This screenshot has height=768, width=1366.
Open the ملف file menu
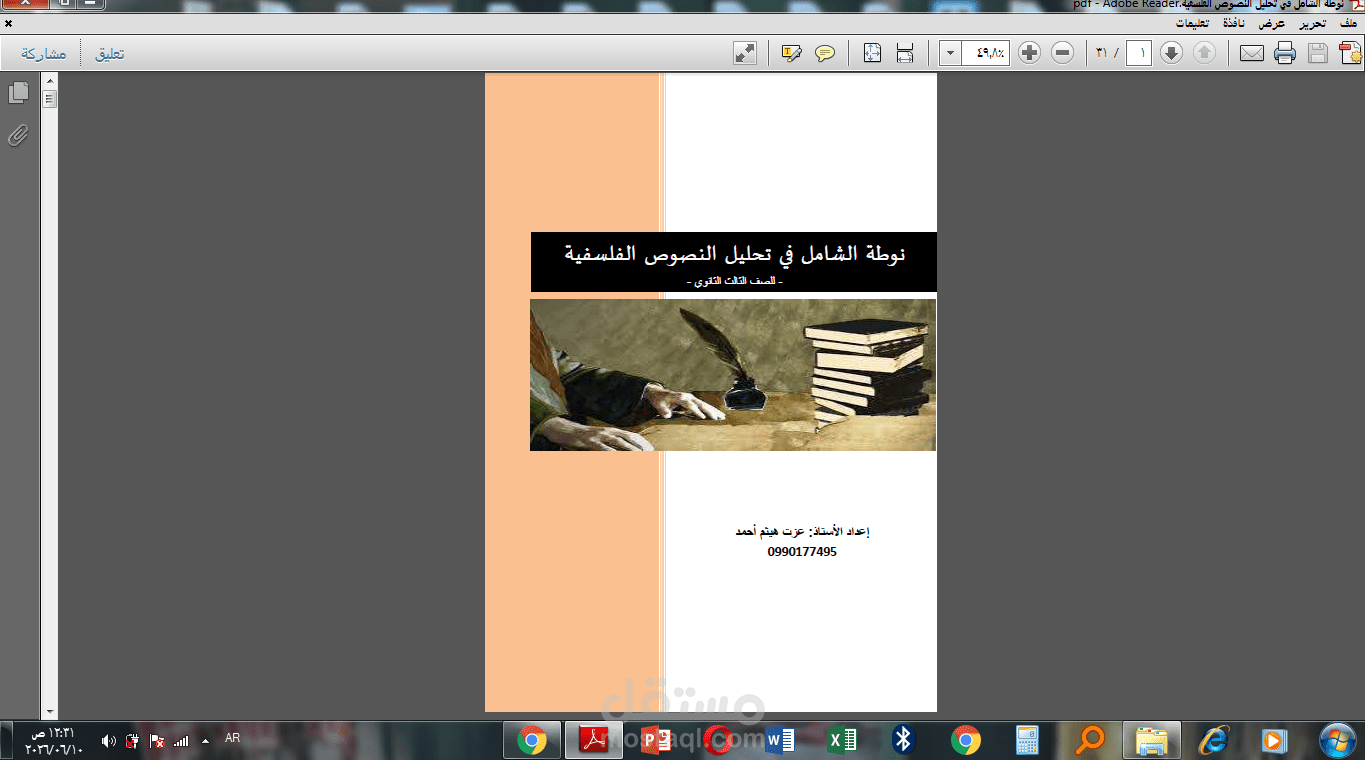click(x=1348, y=23)
